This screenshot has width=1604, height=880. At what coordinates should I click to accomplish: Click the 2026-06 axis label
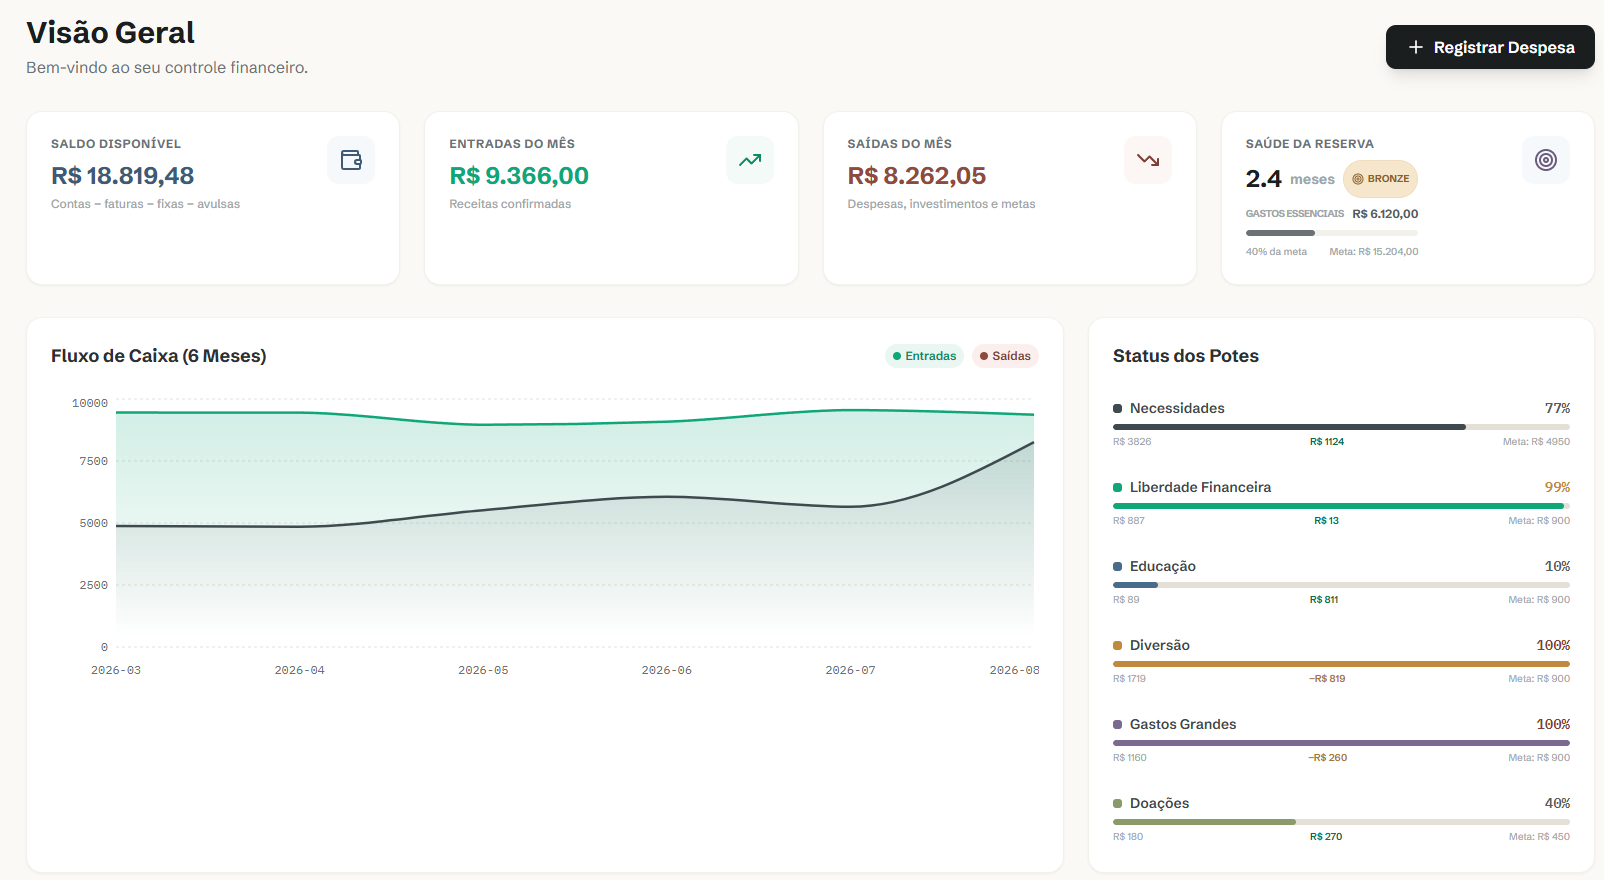(x=667, y=670)
